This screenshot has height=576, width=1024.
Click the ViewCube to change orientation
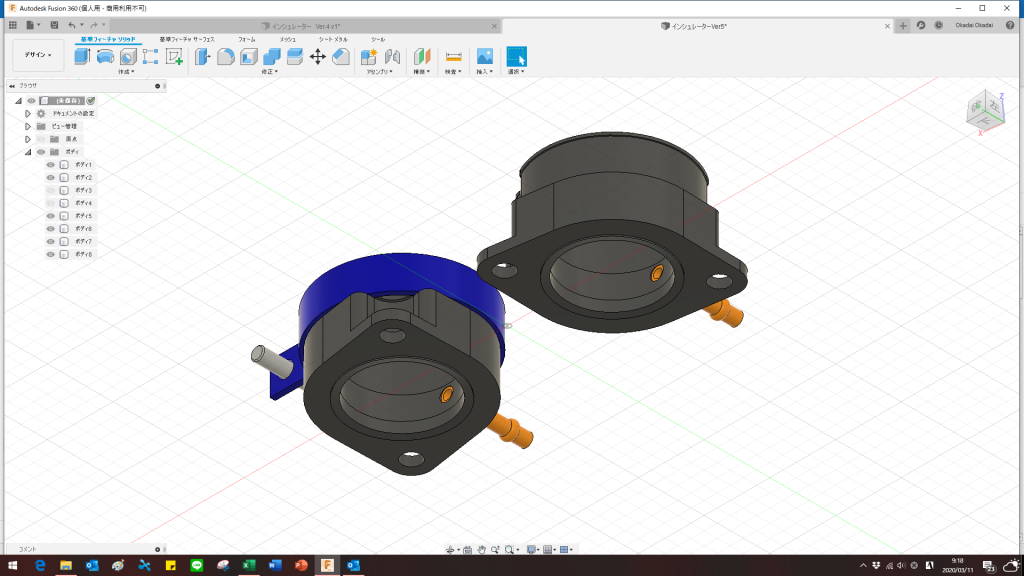985,111
